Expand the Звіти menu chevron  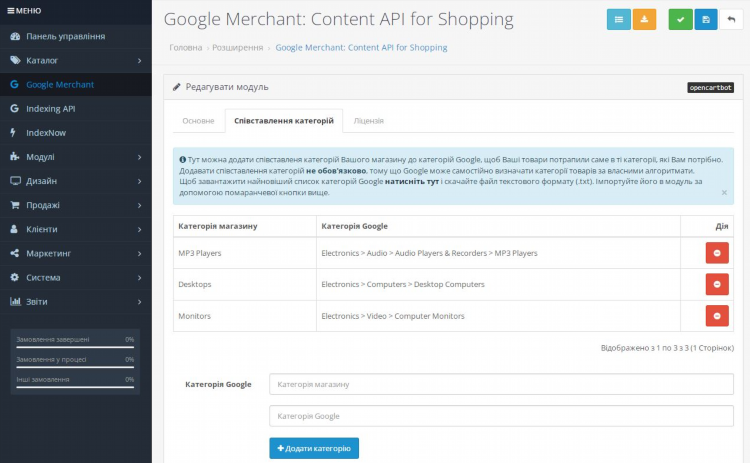pyautogui.click(x=140, y=302)
